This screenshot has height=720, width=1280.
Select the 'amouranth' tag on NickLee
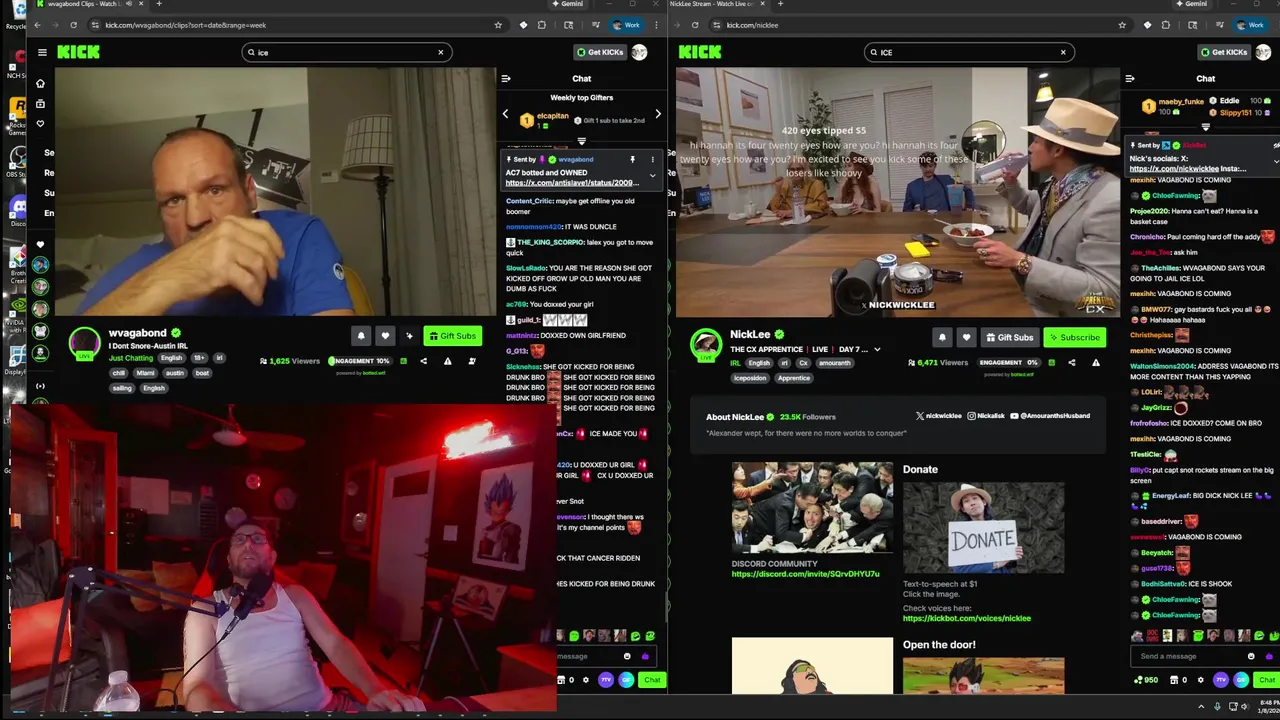[834, 363]
